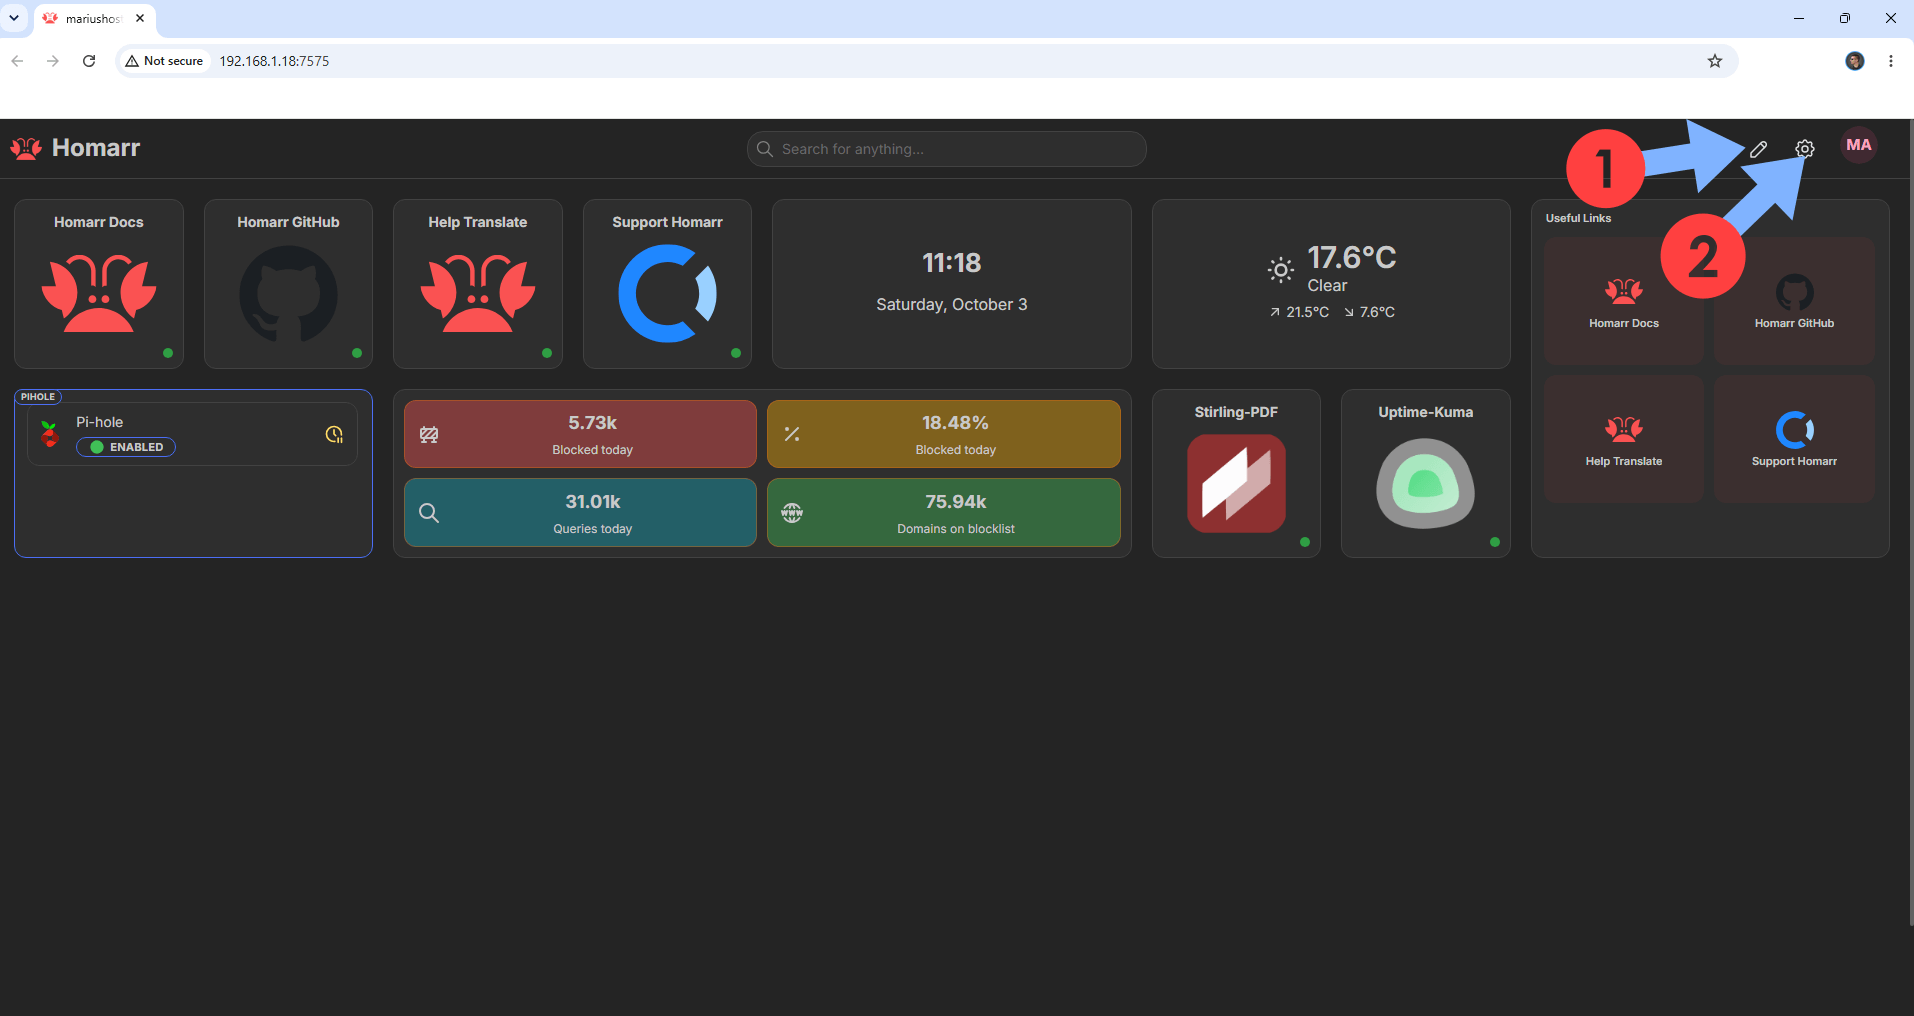Click the Saturday, October 3 date text

(951, 304)
